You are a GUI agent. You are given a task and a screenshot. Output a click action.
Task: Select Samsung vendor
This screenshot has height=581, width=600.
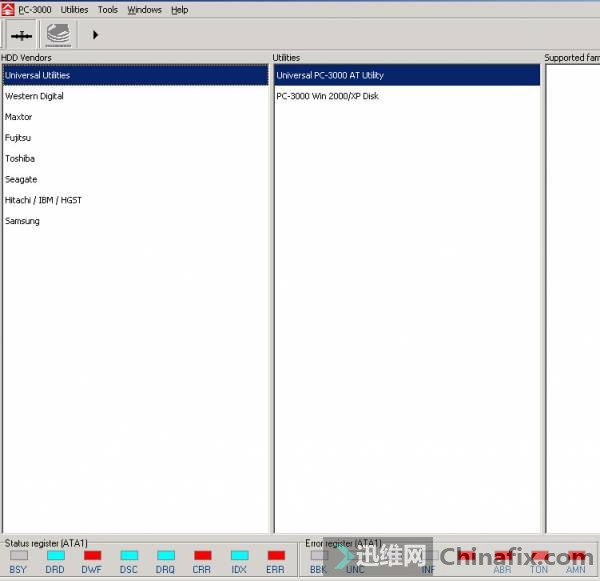click(135, 221)
